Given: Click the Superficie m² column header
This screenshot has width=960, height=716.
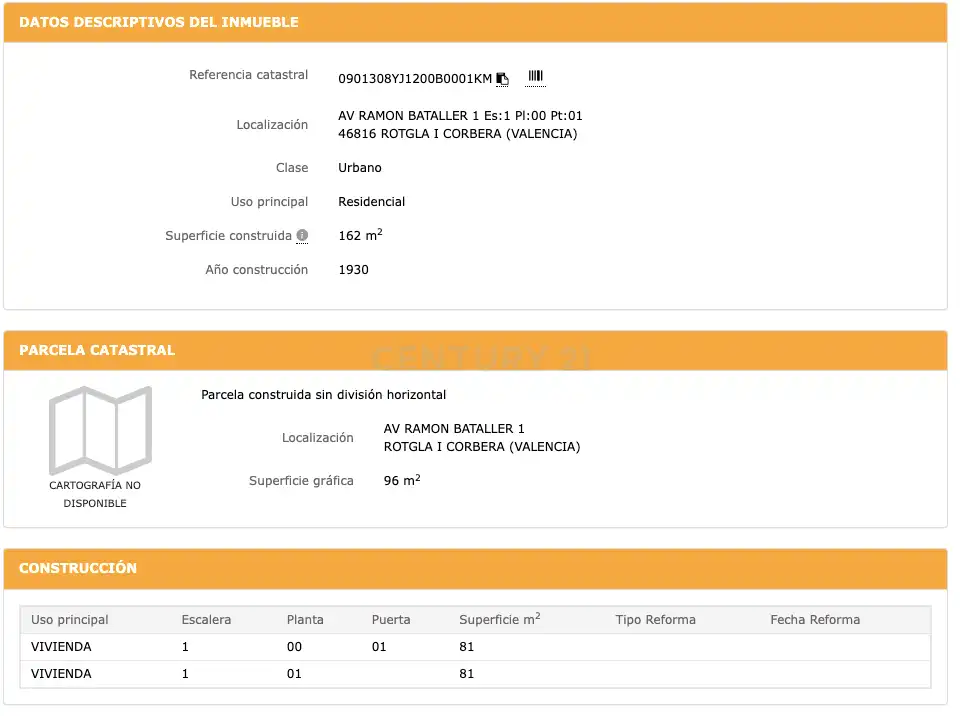Looking at the screenshot, I should click(x=500, y=619).
